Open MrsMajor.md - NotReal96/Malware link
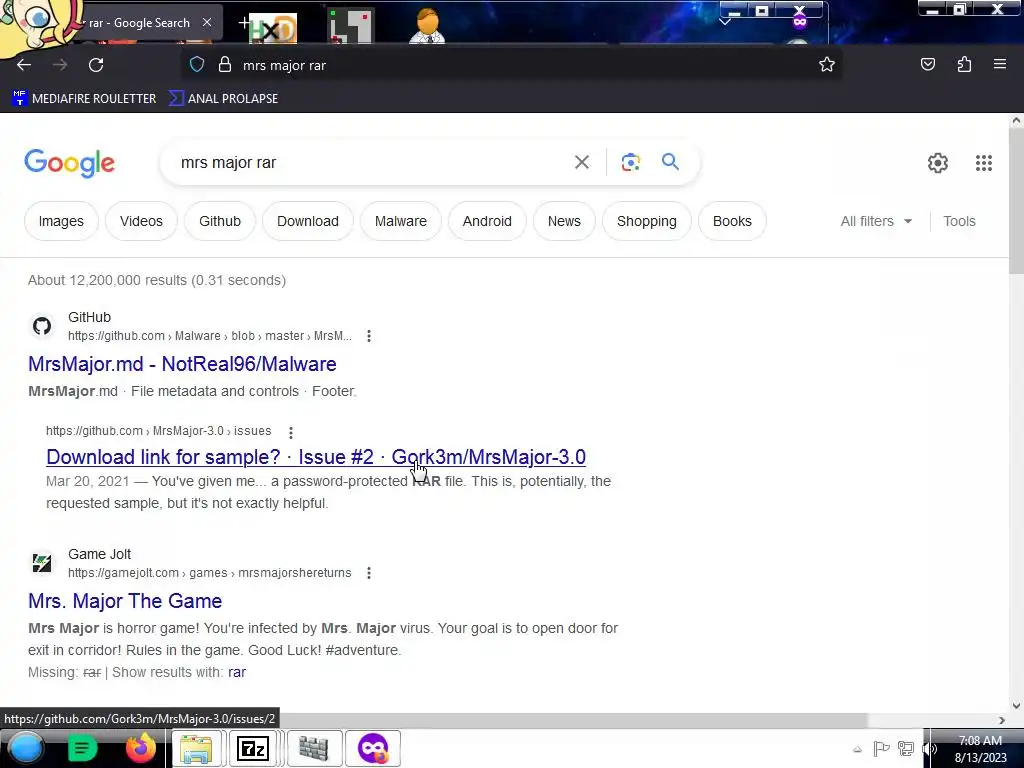 (x=182, y=364)
